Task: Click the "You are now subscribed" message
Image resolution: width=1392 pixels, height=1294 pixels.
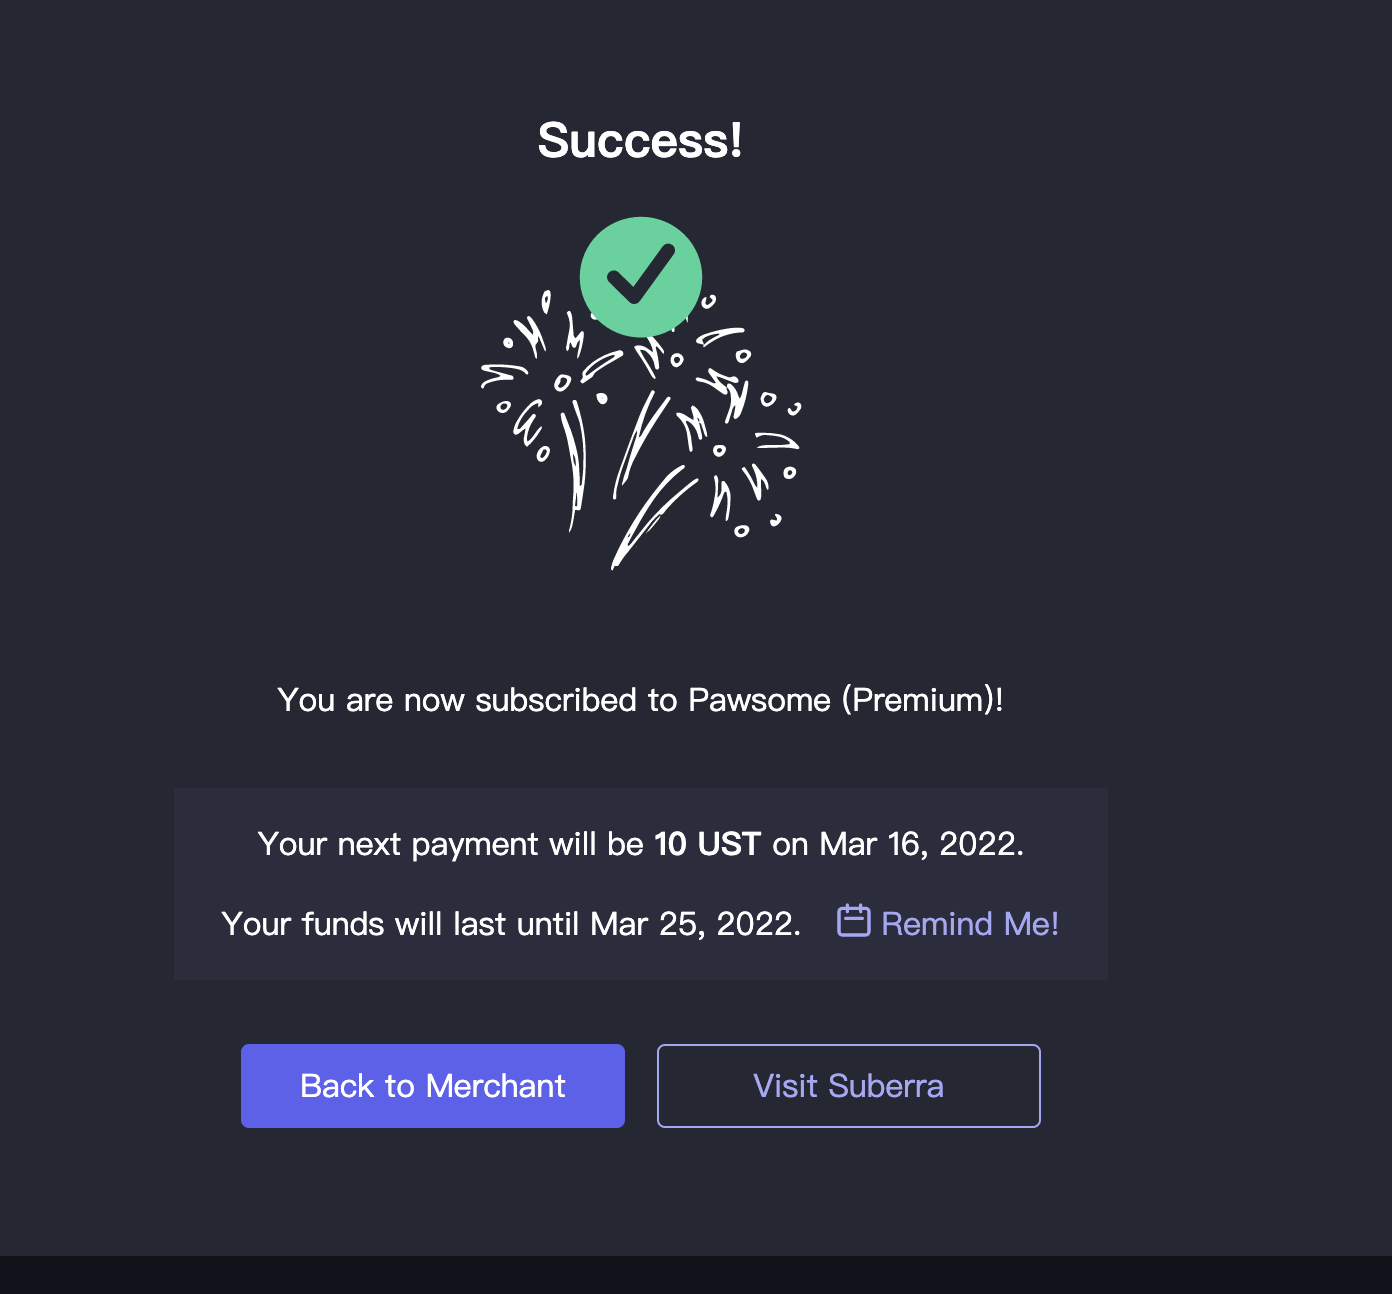Action: pyautogui.click(x=640, y=700)
